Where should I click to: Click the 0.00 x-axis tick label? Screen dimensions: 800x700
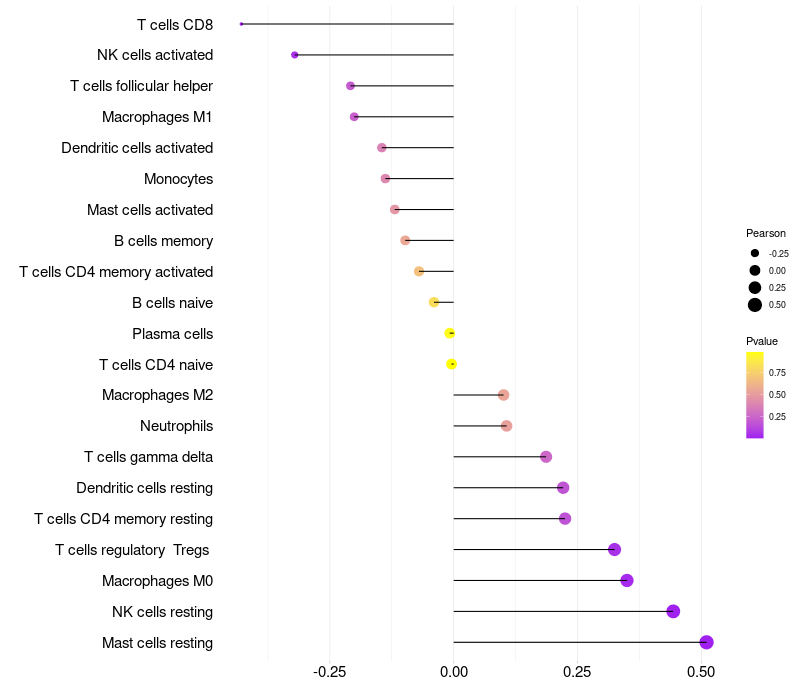(x=454, y=672)
